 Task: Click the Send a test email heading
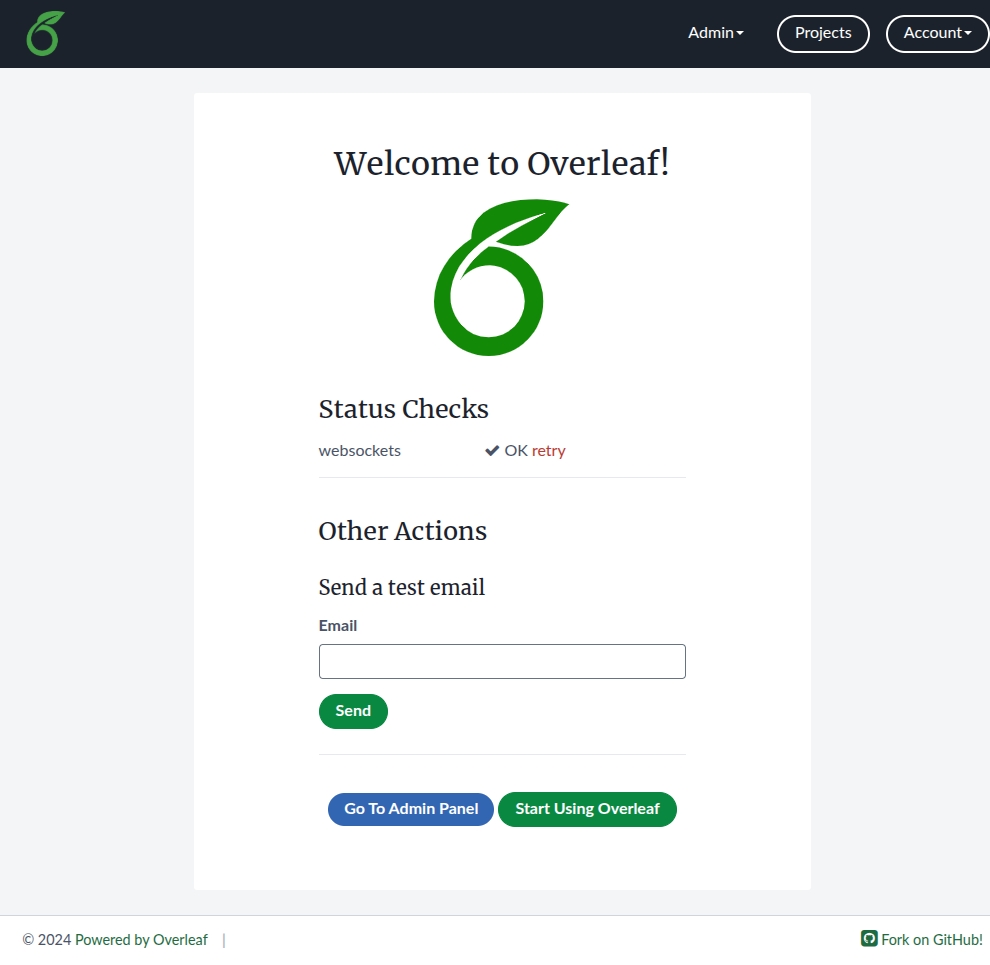(402, 587)
